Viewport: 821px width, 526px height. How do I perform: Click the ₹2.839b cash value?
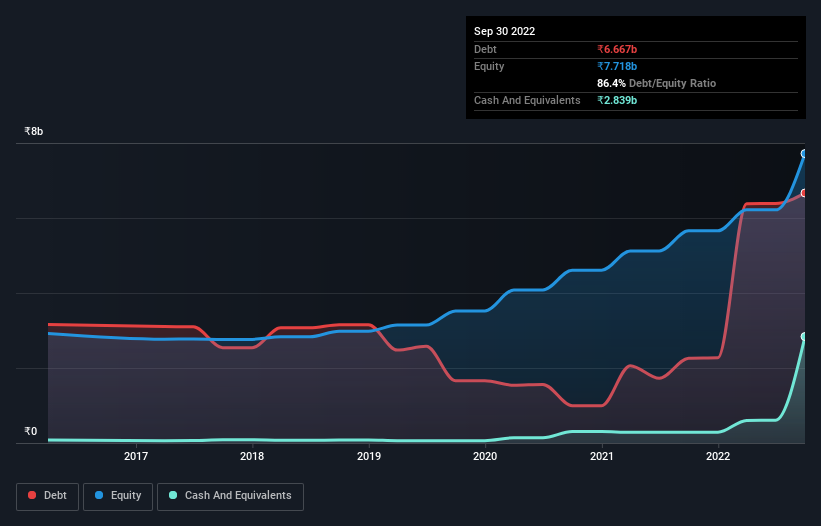[617, 100]
